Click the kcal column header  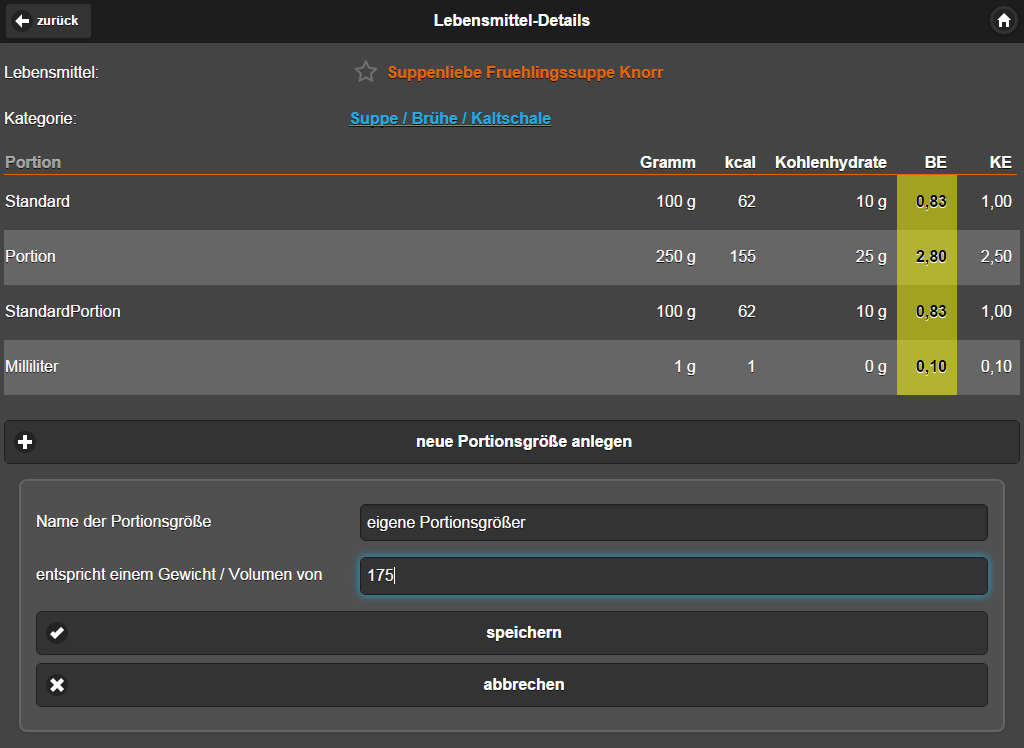(740, 162)
